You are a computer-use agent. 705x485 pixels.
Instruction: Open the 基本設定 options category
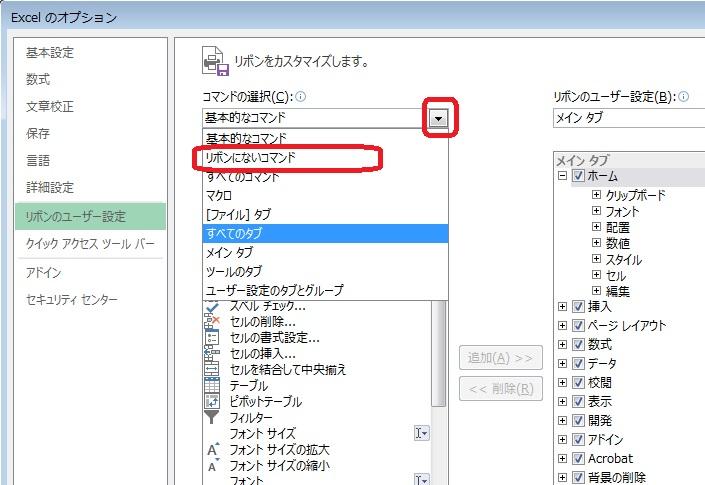click(90, 53)
